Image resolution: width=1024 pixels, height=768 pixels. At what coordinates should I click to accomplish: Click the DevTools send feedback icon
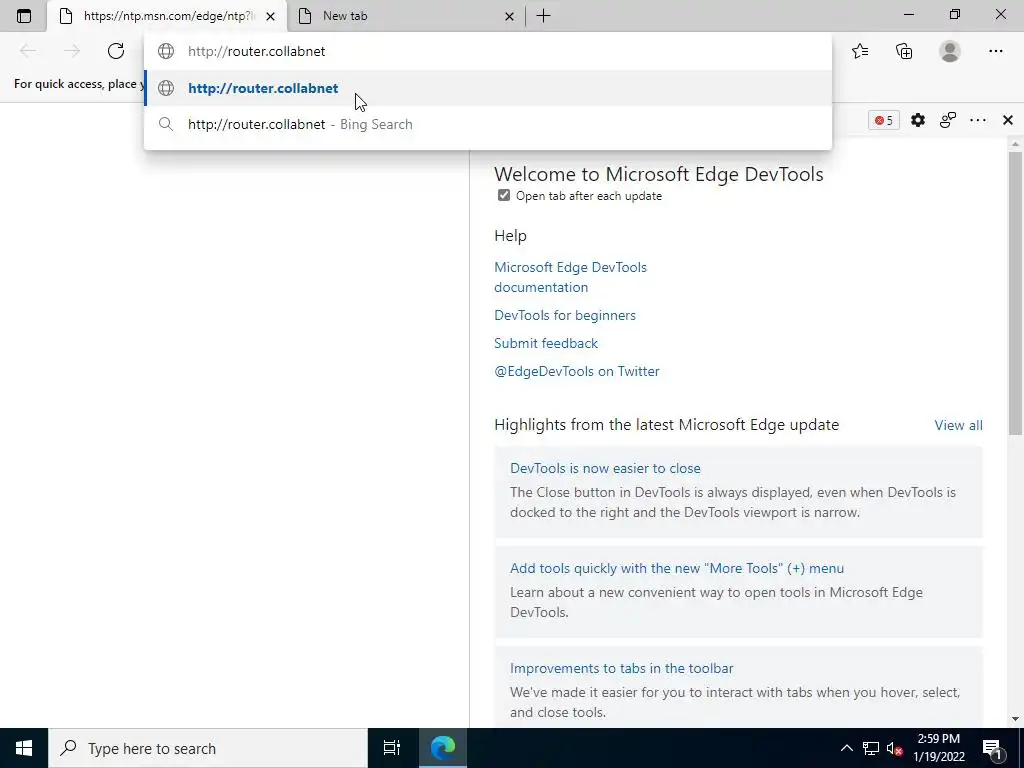coord(948,120)
